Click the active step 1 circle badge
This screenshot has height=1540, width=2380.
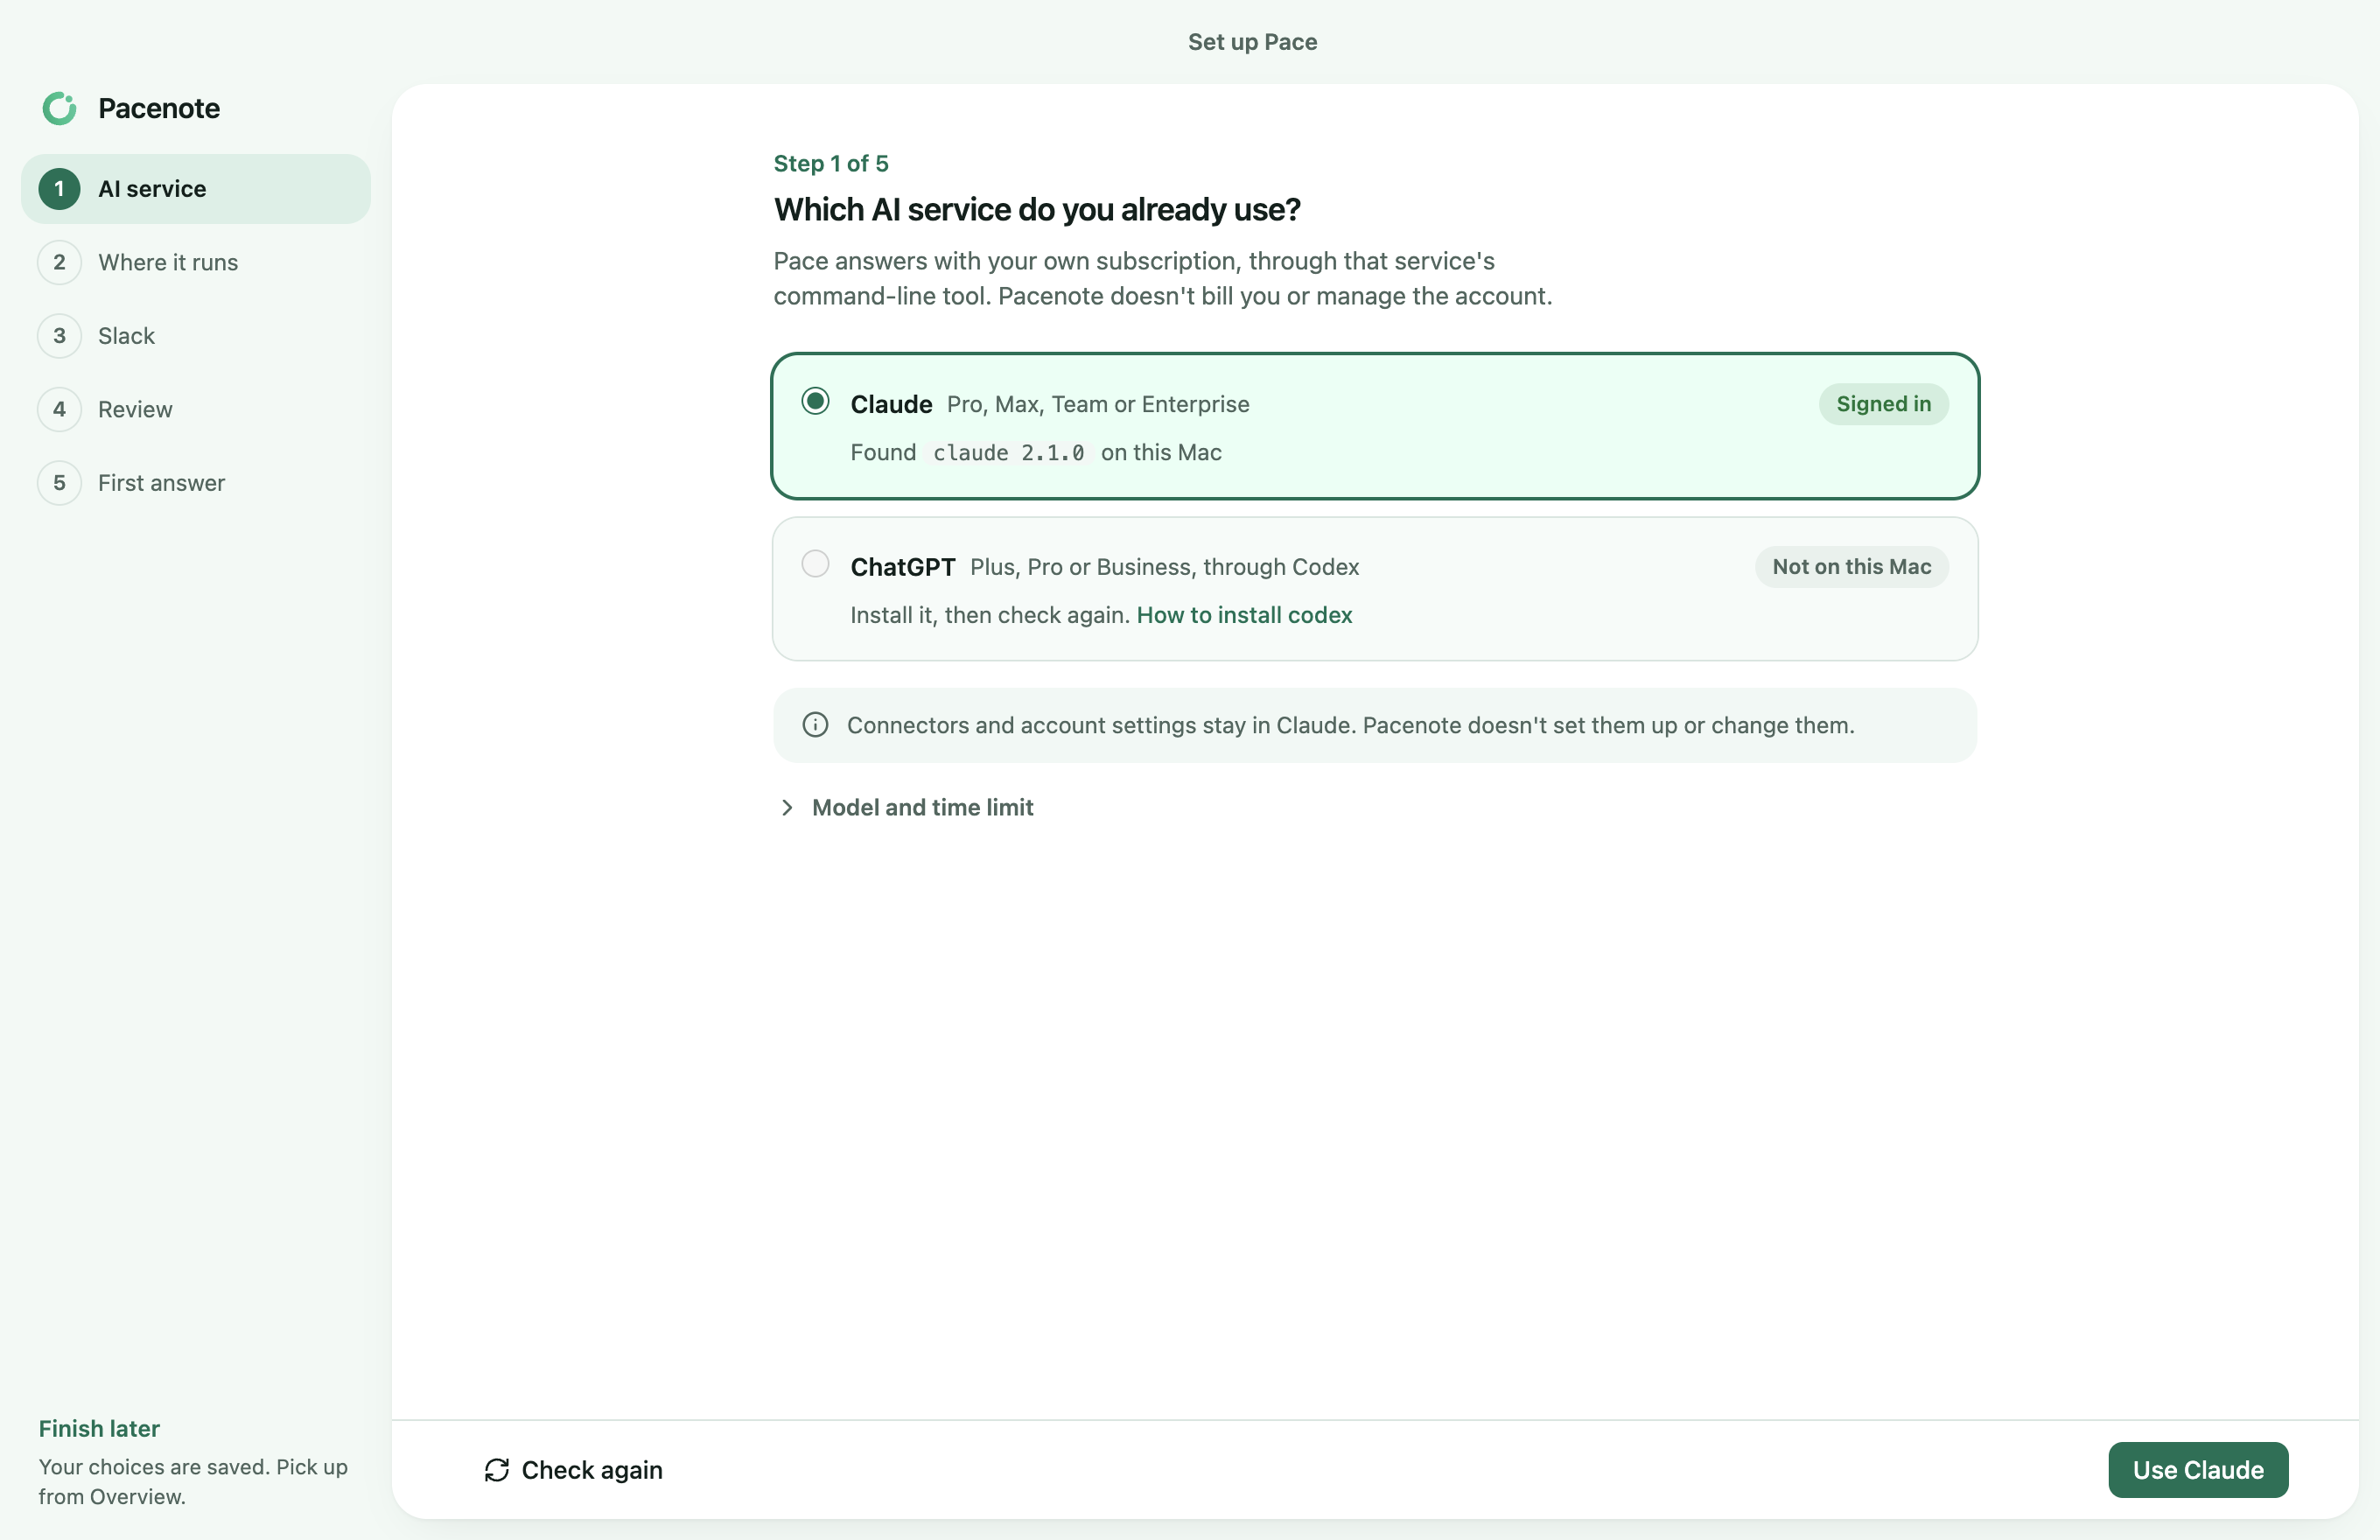59,189
